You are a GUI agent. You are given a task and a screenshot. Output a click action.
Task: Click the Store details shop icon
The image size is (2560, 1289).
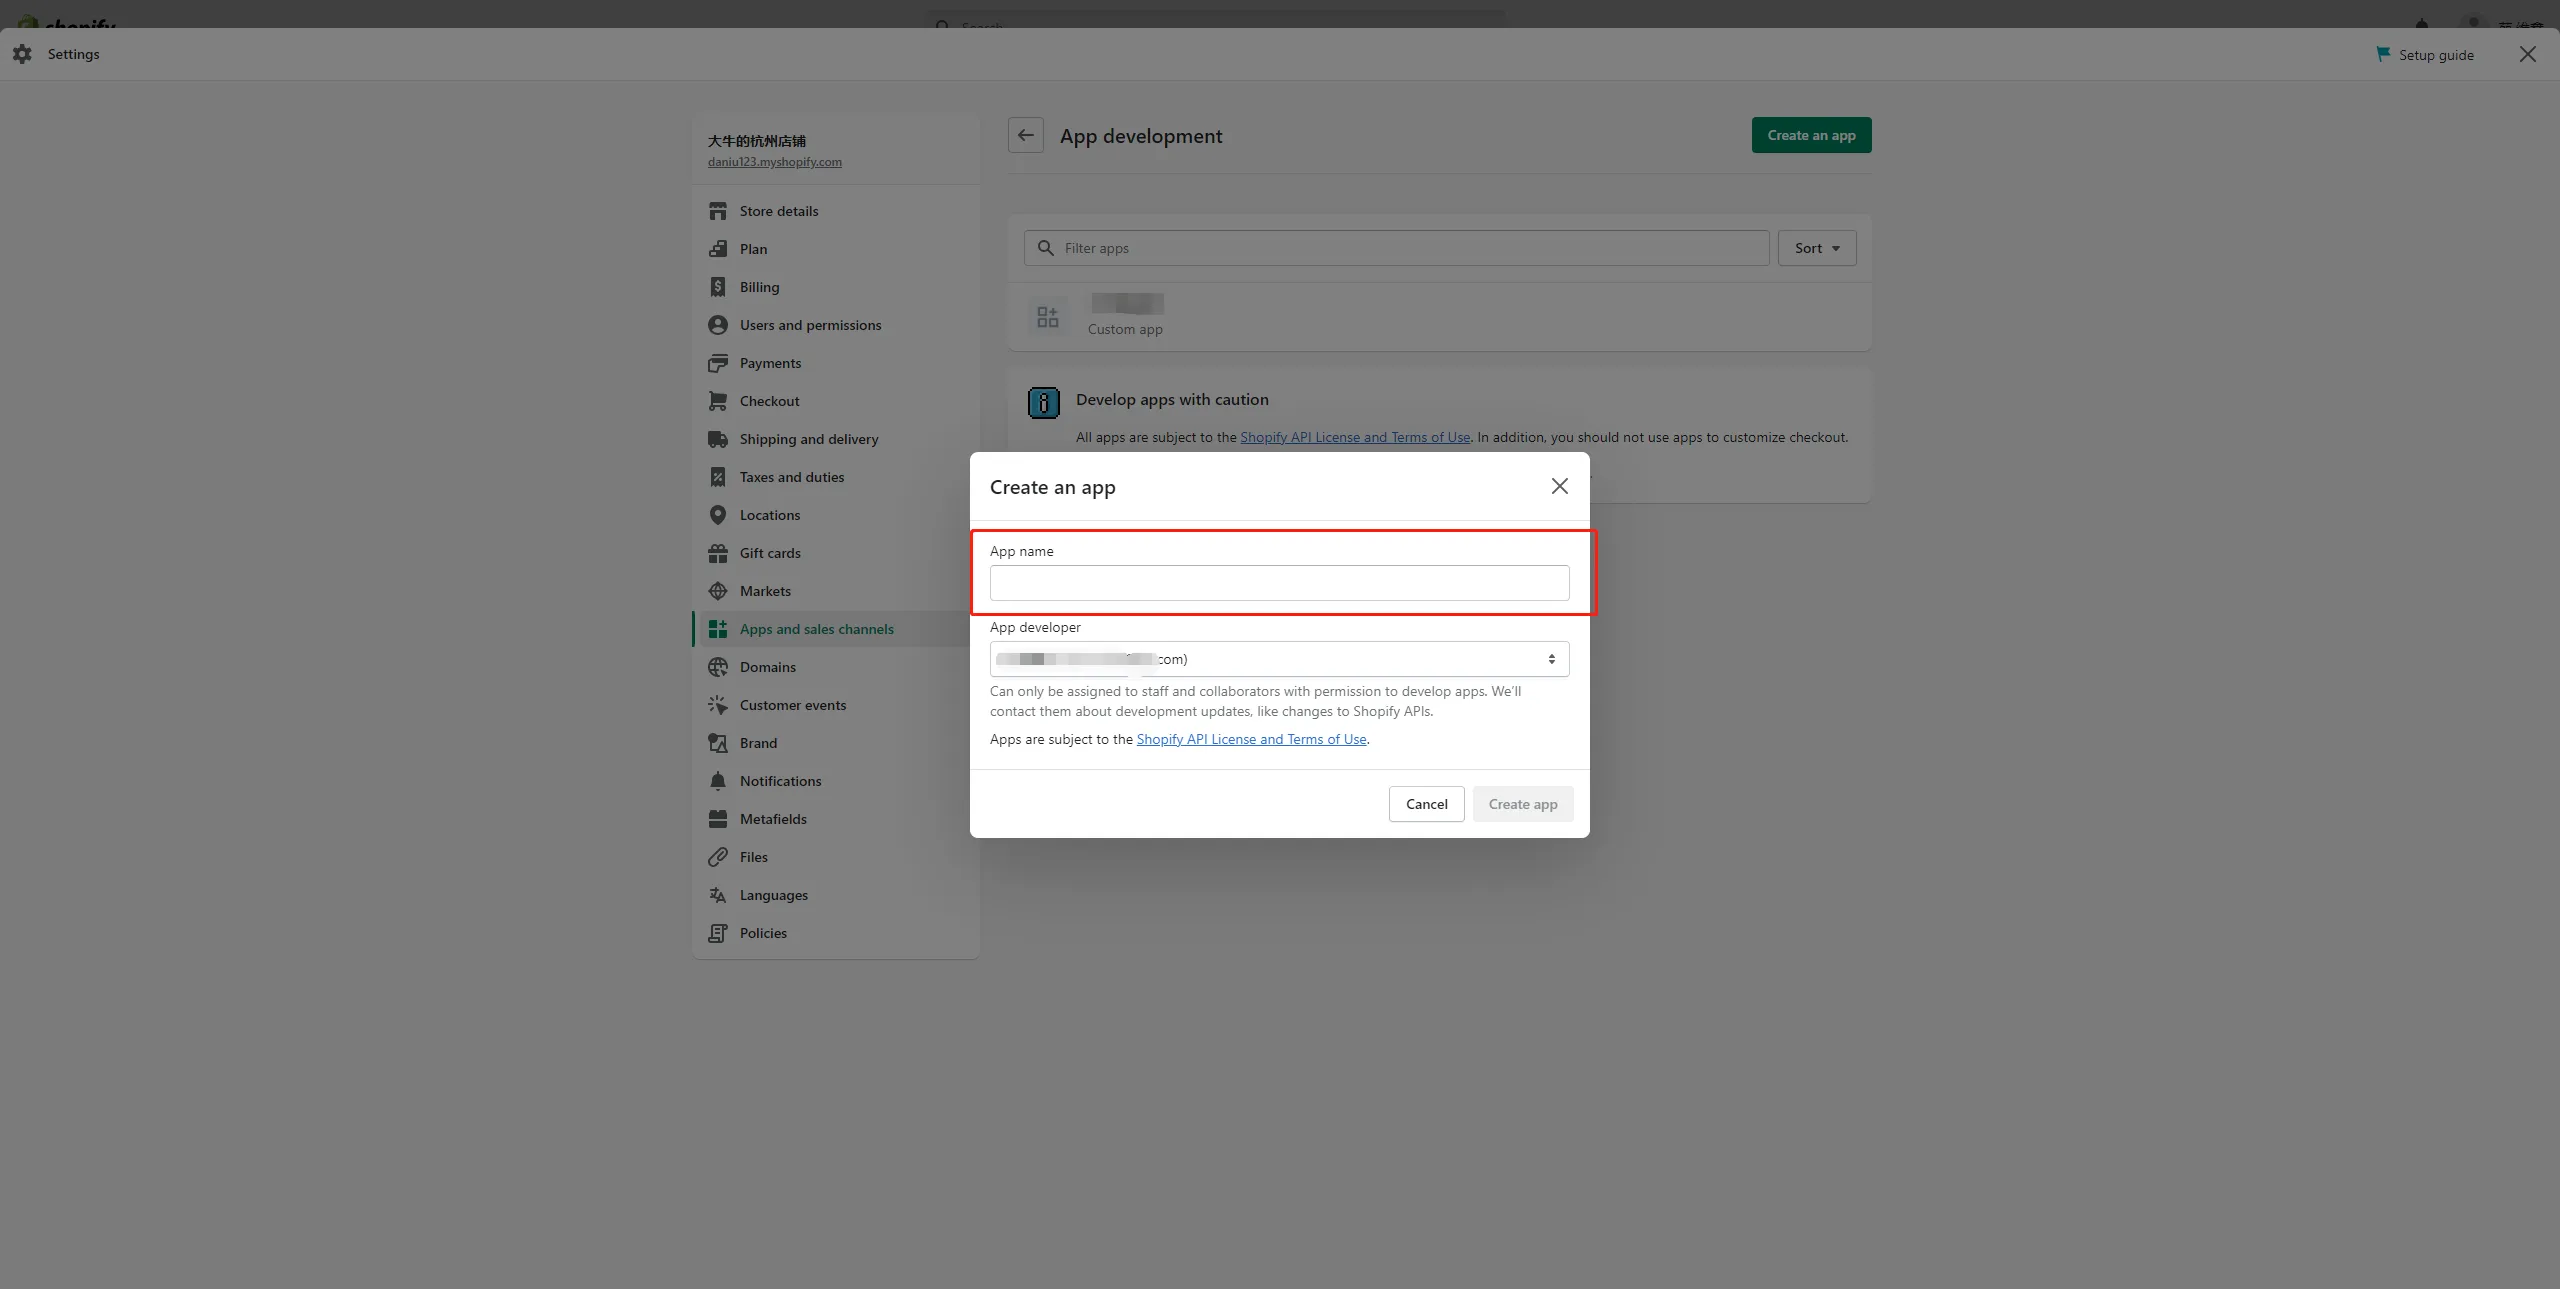click(717, 211)
